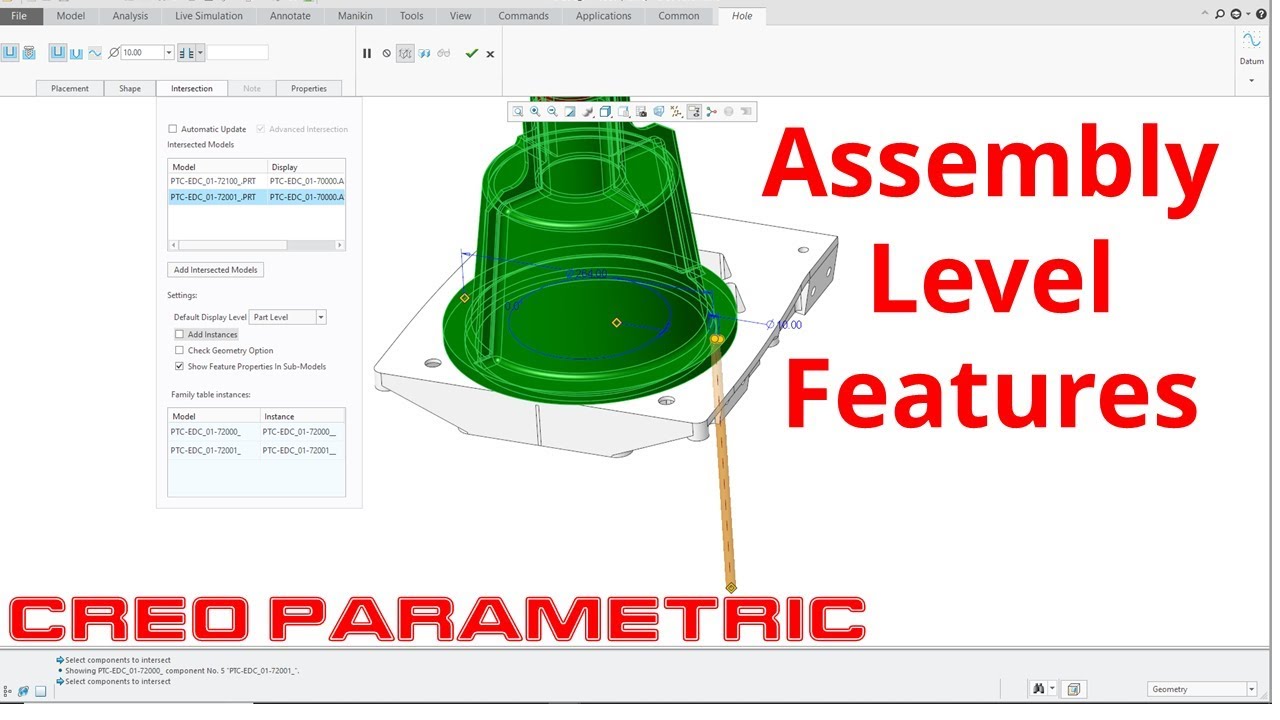This screenshot has height=720, width=1280.
Task: Enable the Automatic Update checkbox
Action: [172, 129]
